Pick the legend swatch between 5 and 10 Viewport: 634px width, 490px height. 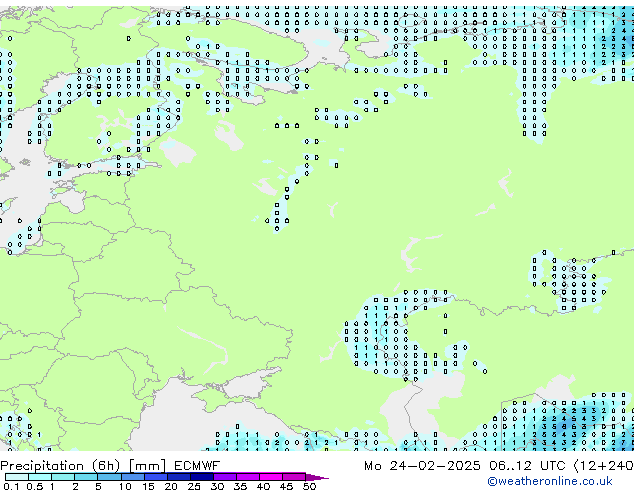(x=109, y=477)
